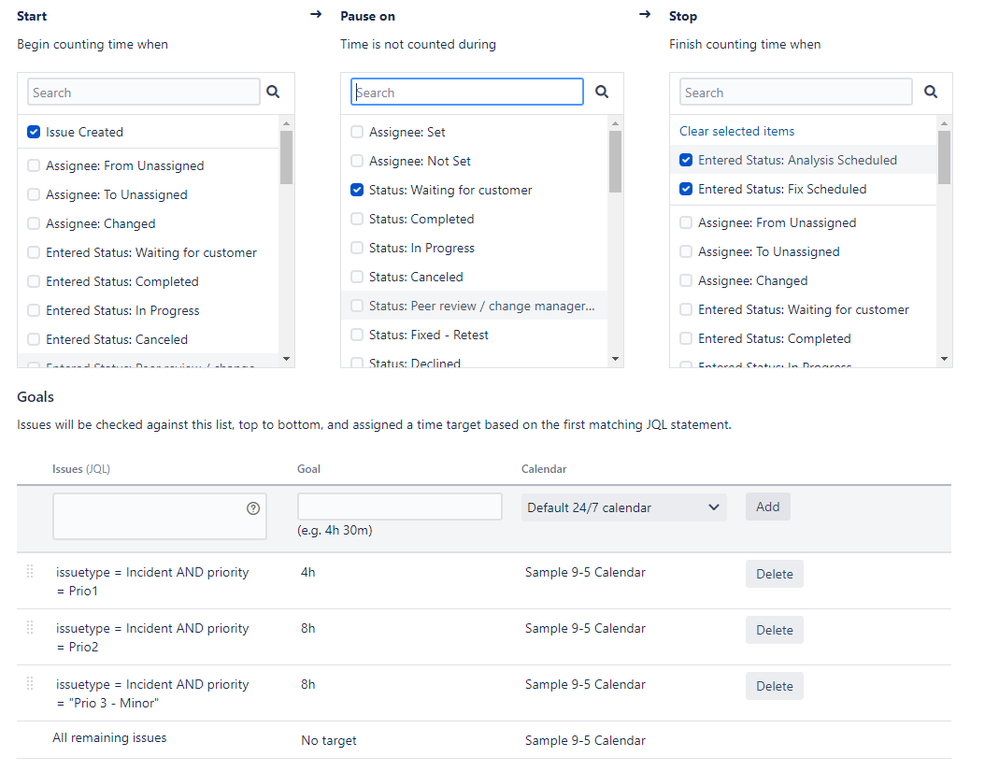
Task: Delete the Prio1 incident goal
Action: tap(774, 573)
